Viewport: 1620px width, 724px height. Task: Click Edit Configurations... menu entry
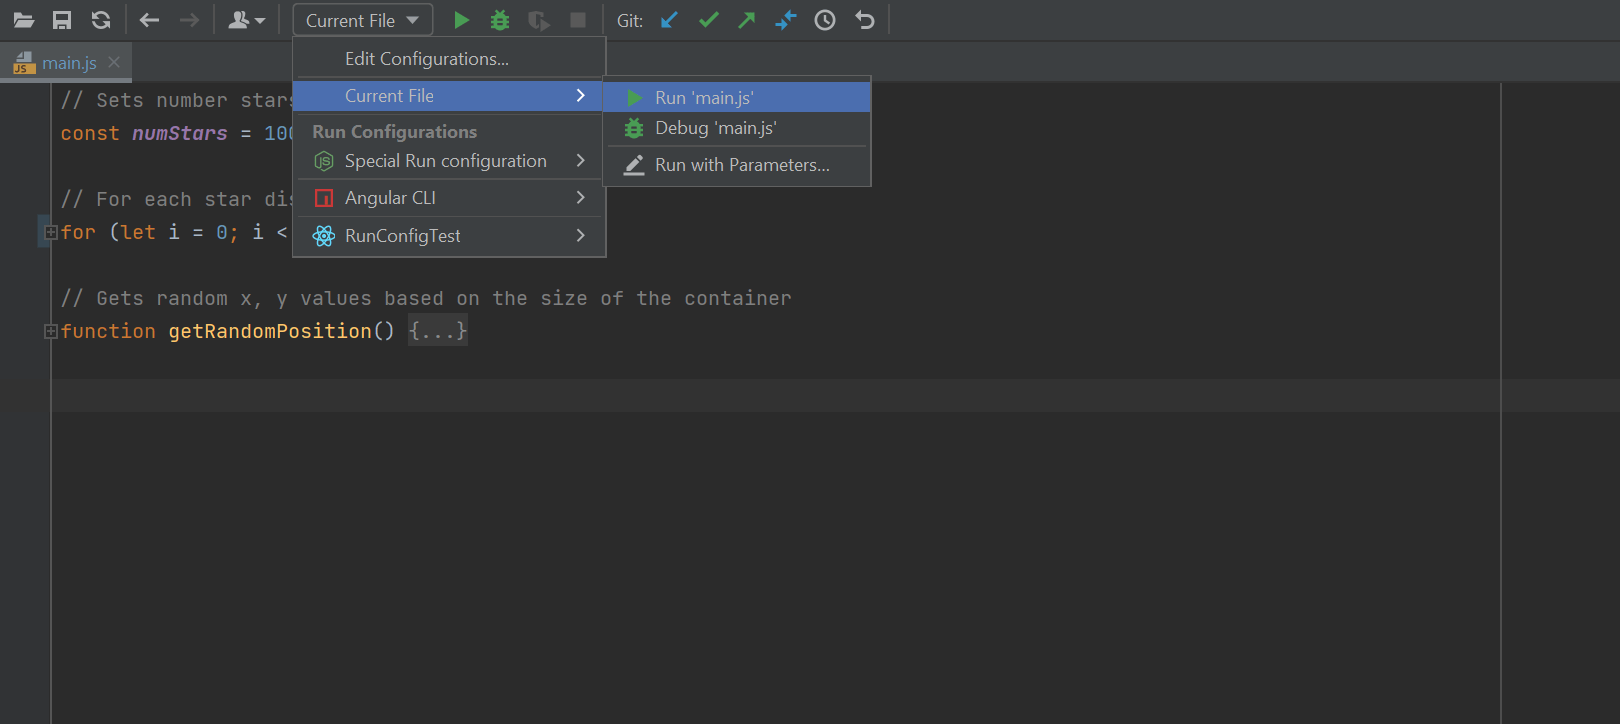point(427,59)
